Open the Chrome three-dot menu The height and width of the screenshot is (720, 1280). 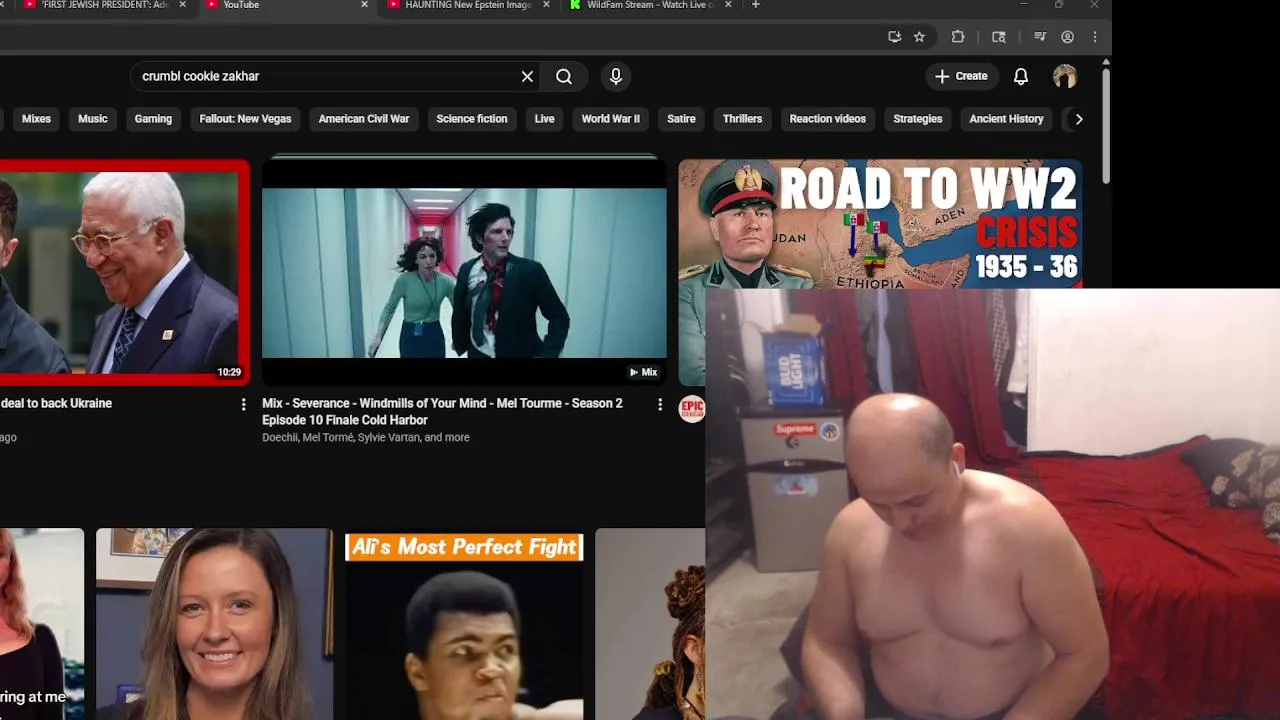(x=1095, y=37)
